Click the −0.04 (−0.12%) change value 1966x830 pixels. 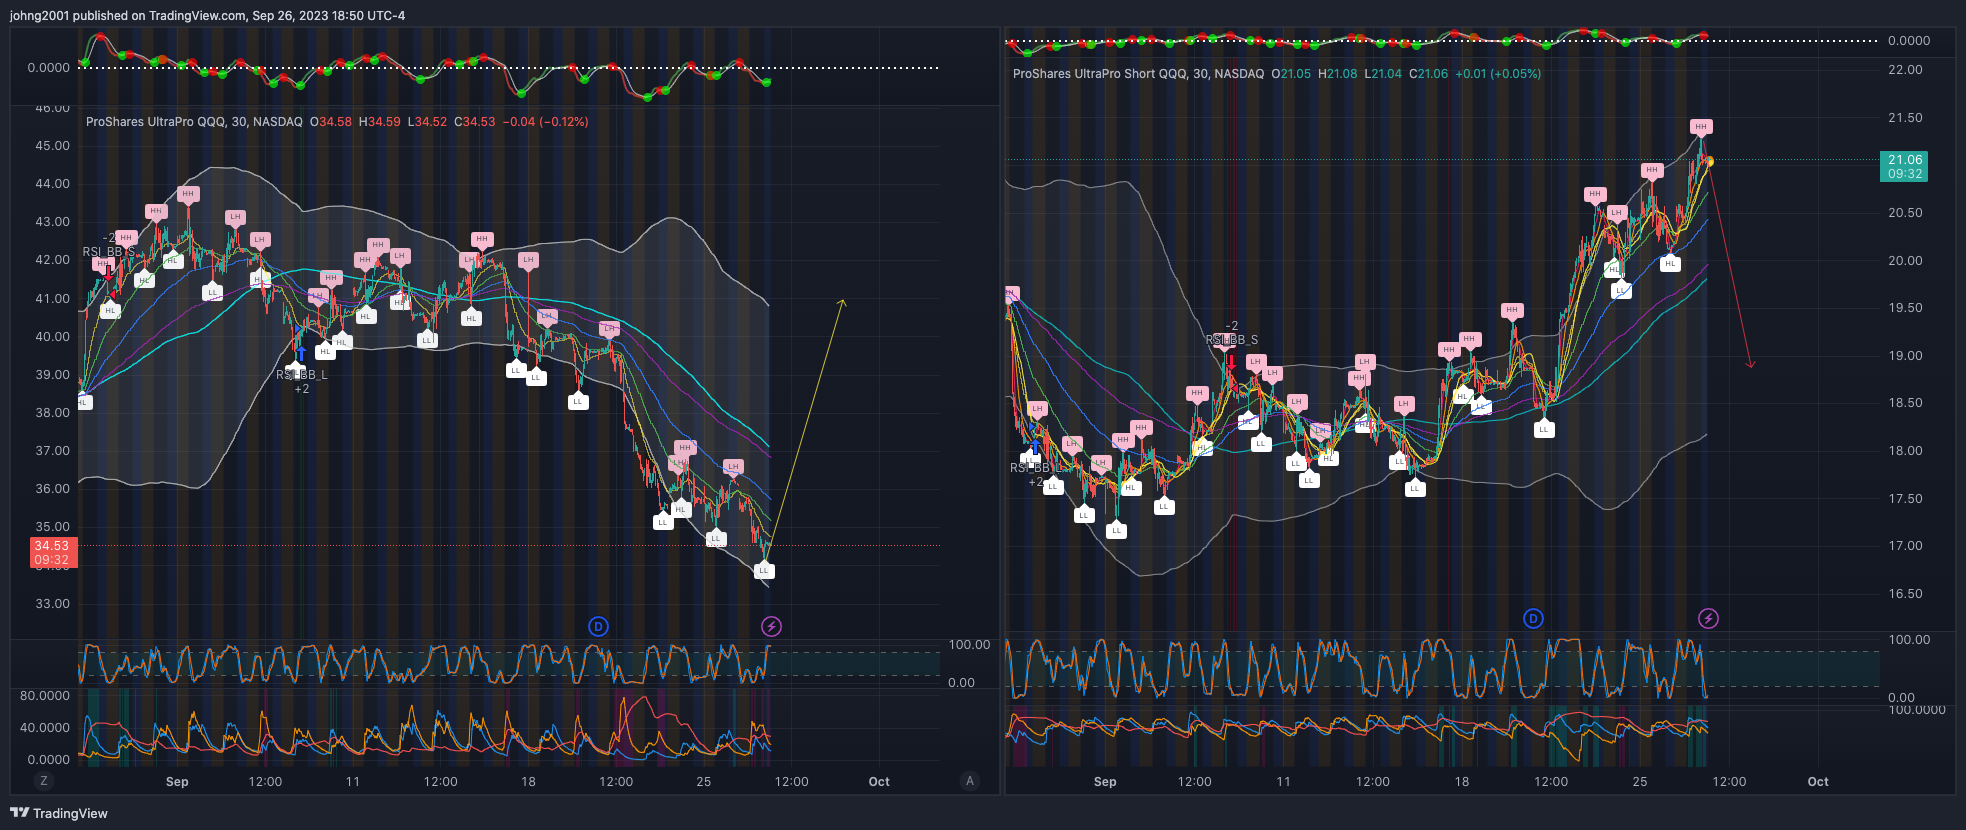[x=545, y=122]
